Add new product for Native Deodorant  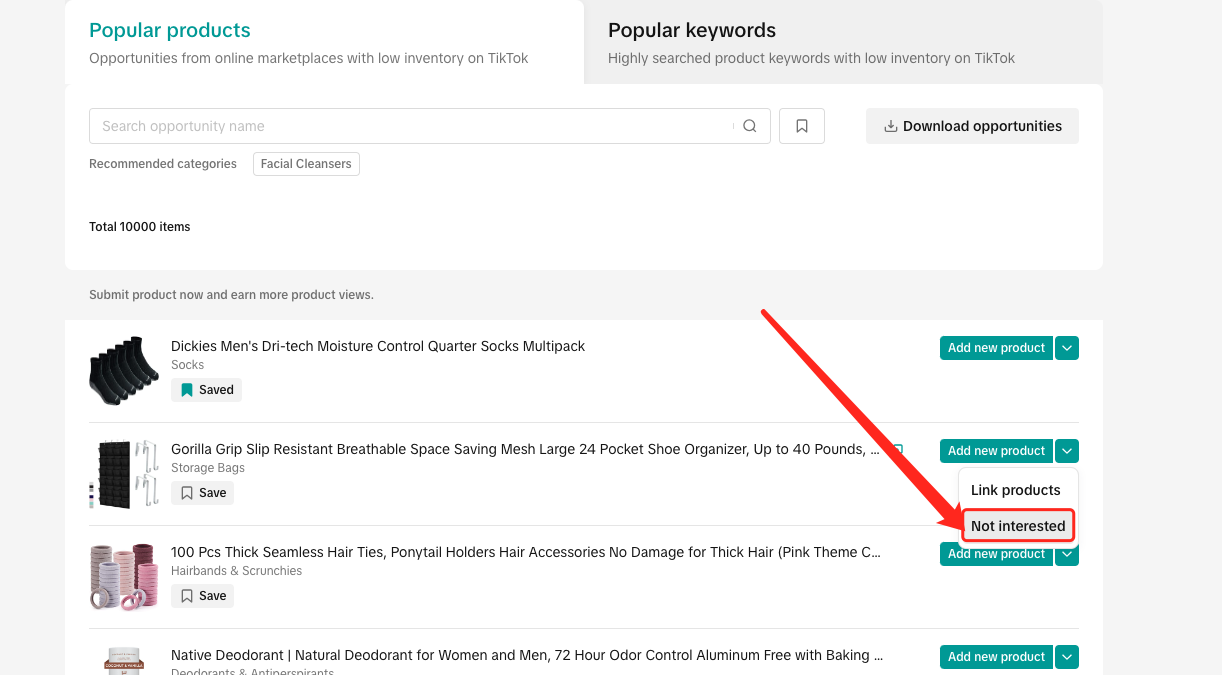point(996,657)
